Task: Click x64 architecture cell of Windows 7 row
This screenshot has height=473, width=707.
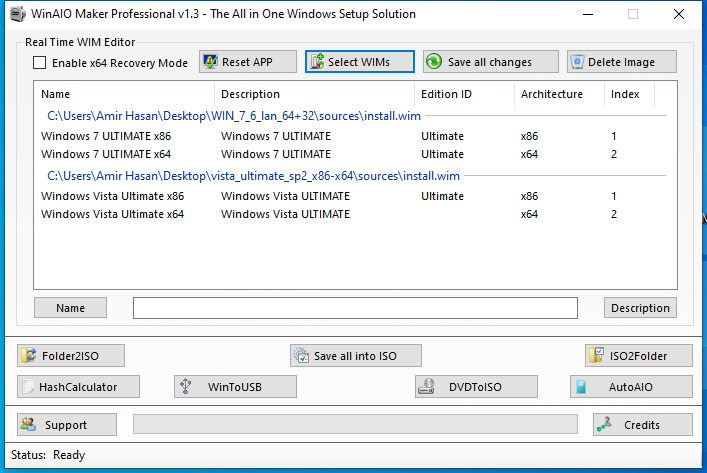Action: click(529, 154)
